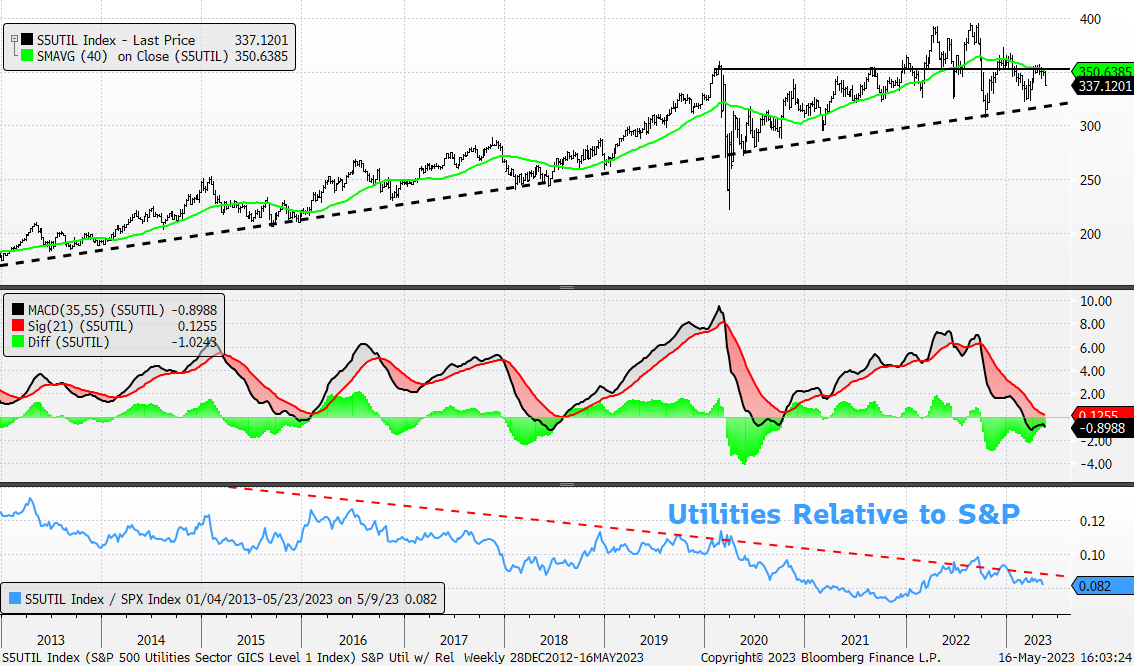Click the 2016 year label on time axis
The width and height of the screenshot is (1134, 666).
coord(353,640)
